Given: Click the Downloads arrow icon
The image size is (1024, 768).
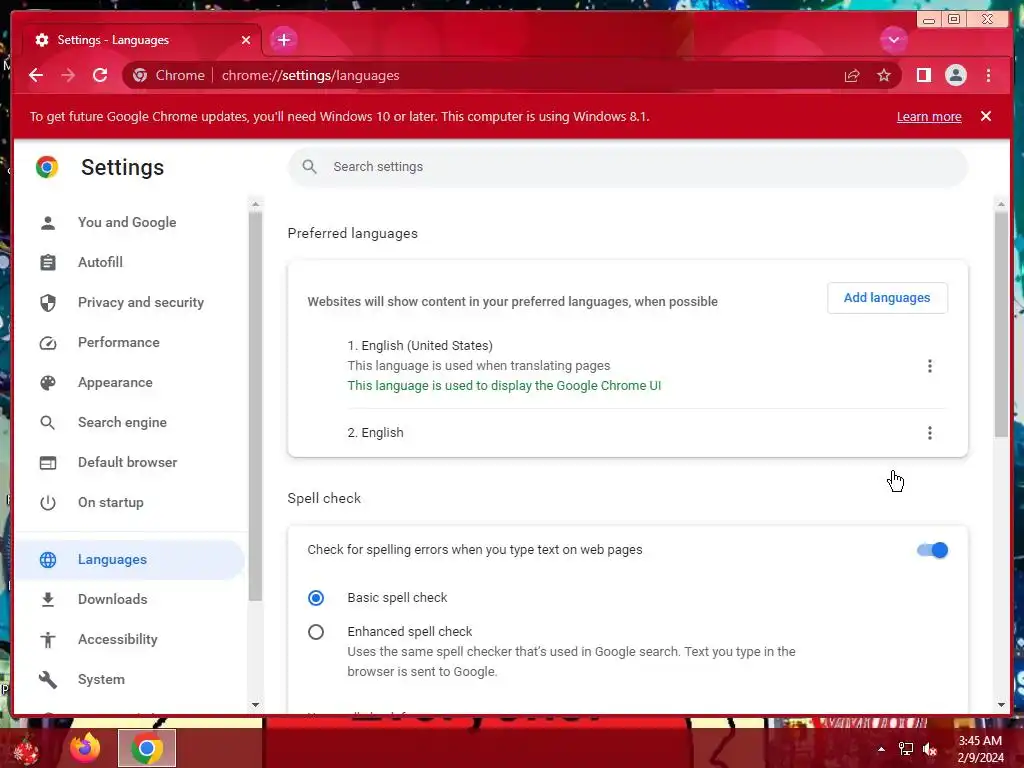Looking at the screenshot, I should 48,600.
